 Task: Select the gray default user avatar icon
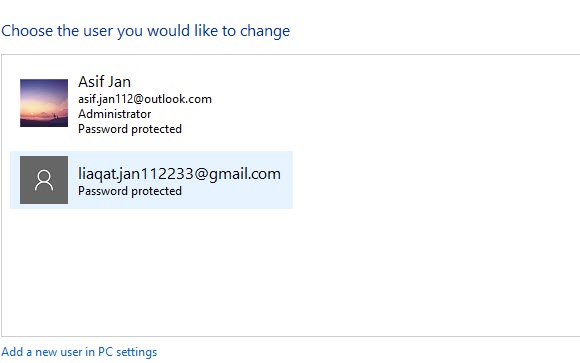click(x=44, y=180)
